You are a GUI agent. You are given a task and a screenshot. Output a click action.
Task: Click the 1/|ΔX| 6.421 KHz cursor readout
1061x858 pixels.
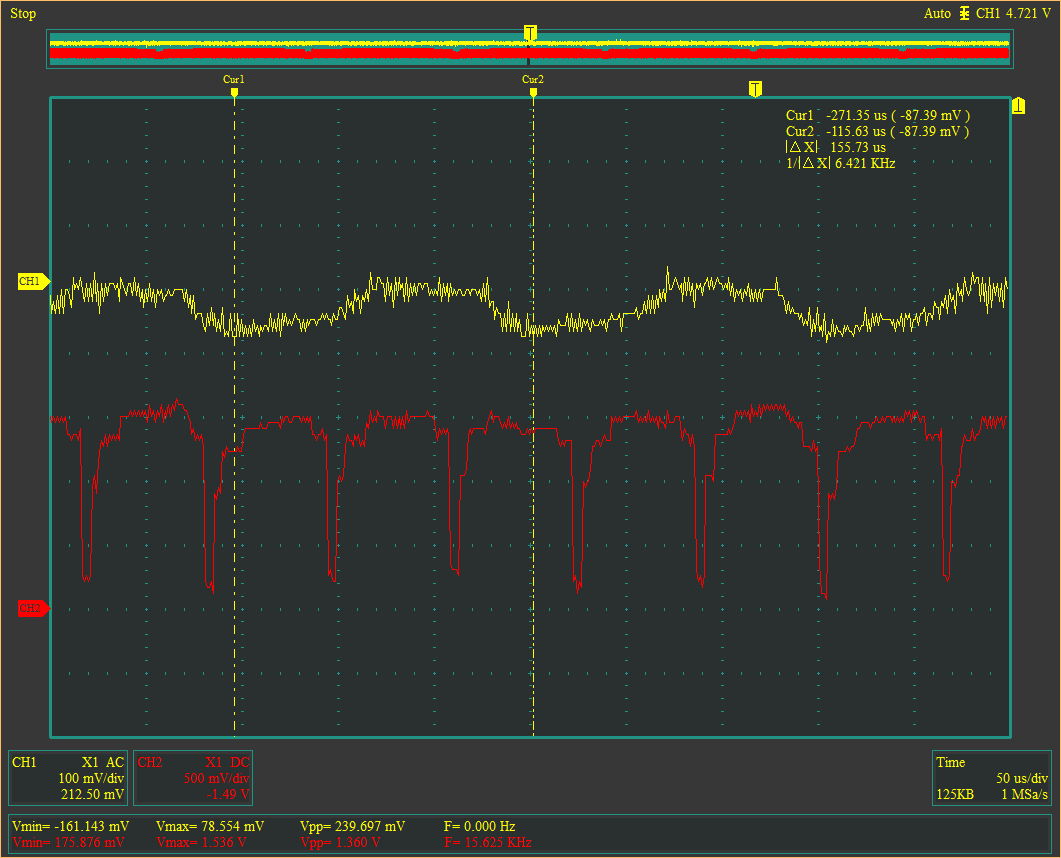(x=840, y=162)
